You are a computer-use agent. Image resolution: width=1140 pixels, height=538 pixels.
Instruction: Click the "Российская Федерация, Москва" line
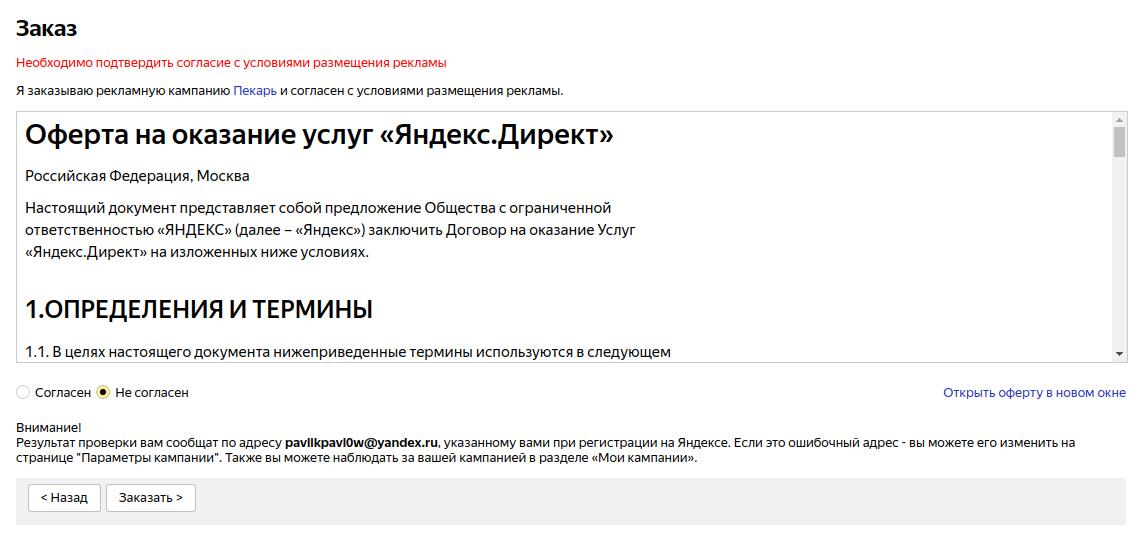[137, 176]
